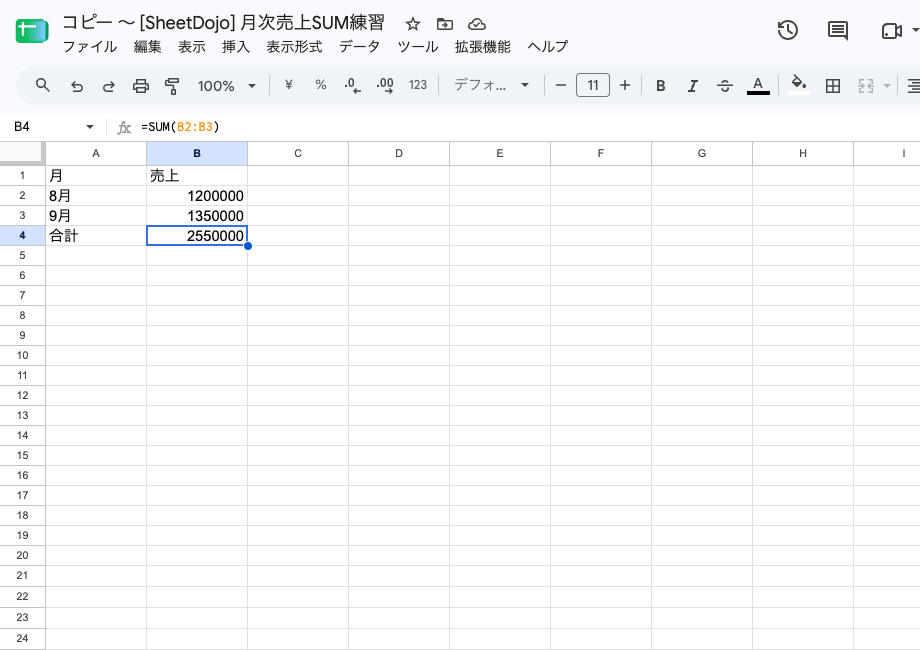This screenshot has width=920, height=650.
Task: Select column A header
Action: 96,153
